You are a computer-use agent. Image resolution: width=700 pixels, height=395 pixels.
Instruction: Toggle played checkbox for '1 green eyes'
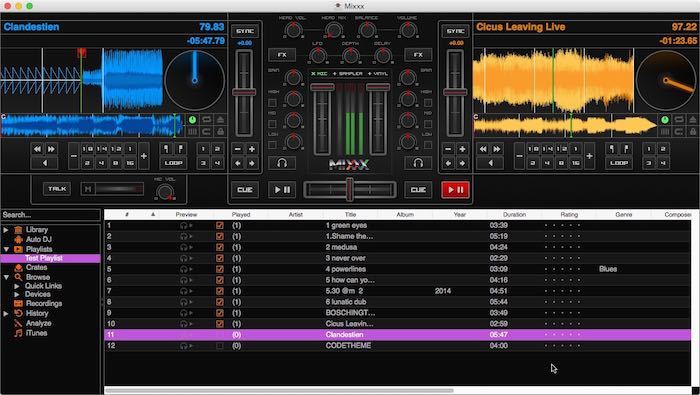[220, 225]
